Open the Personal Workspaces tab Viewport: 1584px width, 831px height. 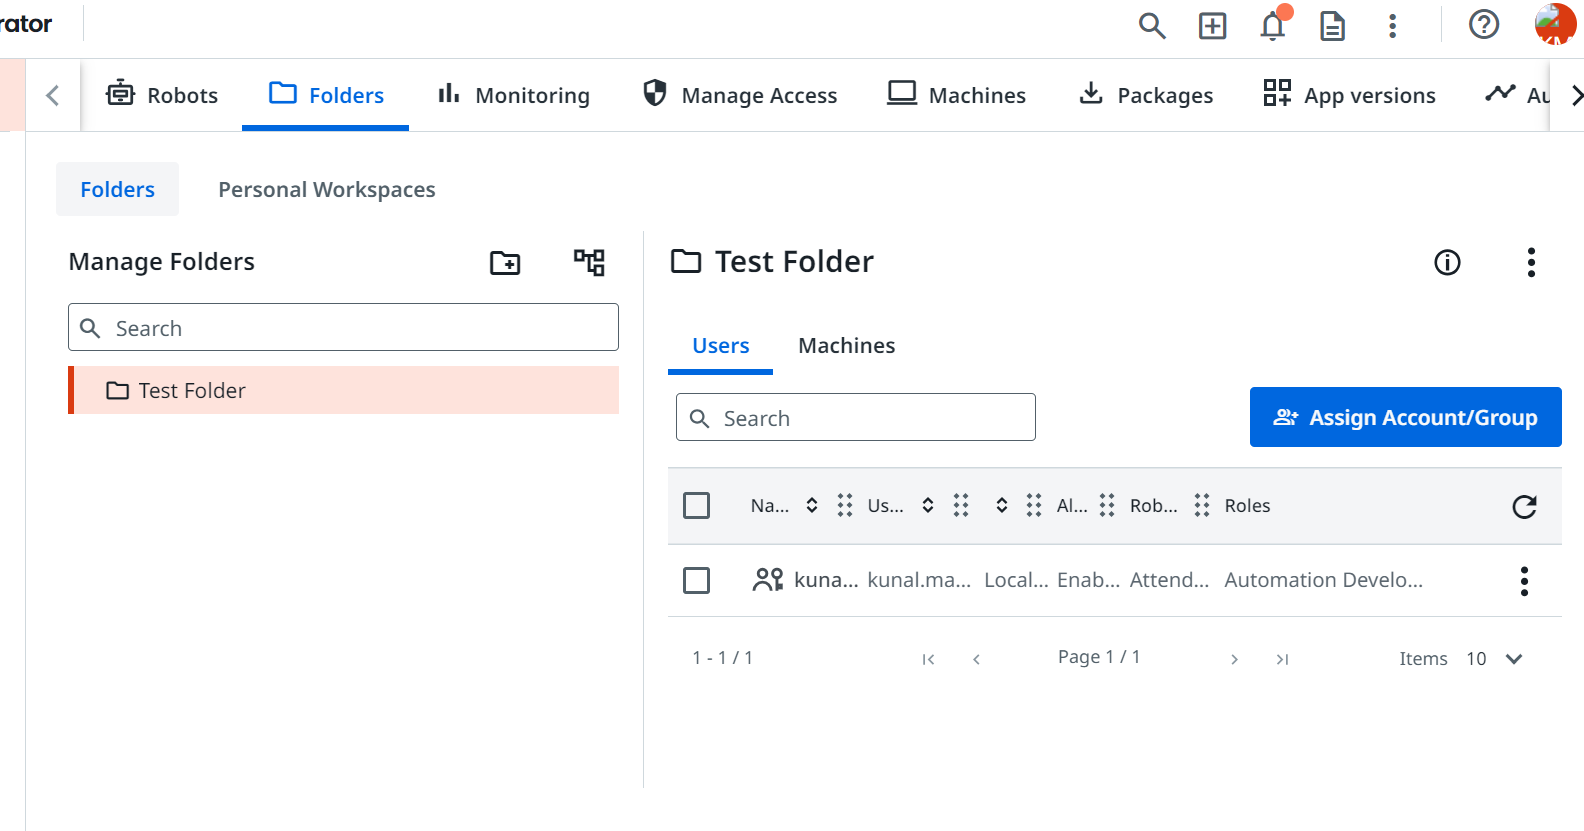click(326, 190)
